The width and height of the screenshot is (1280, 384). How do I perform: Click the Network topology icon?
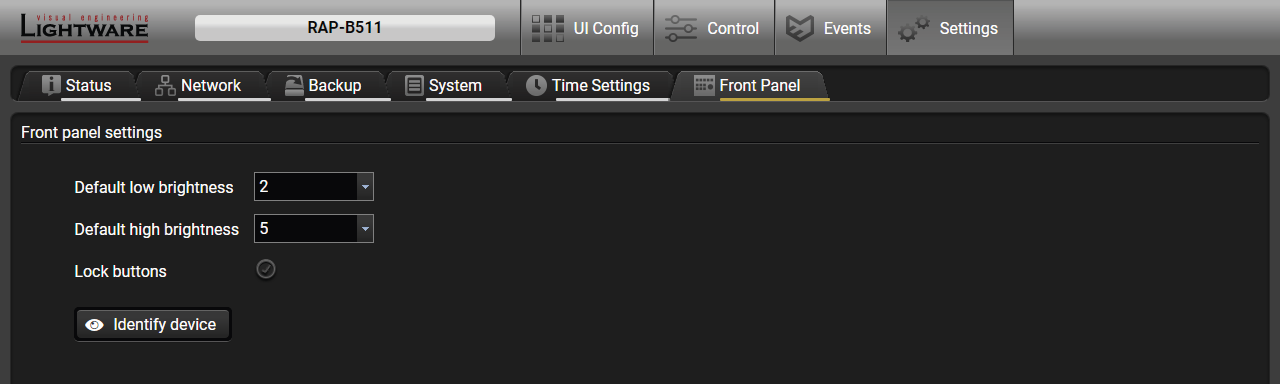click(x=165, y=86)
